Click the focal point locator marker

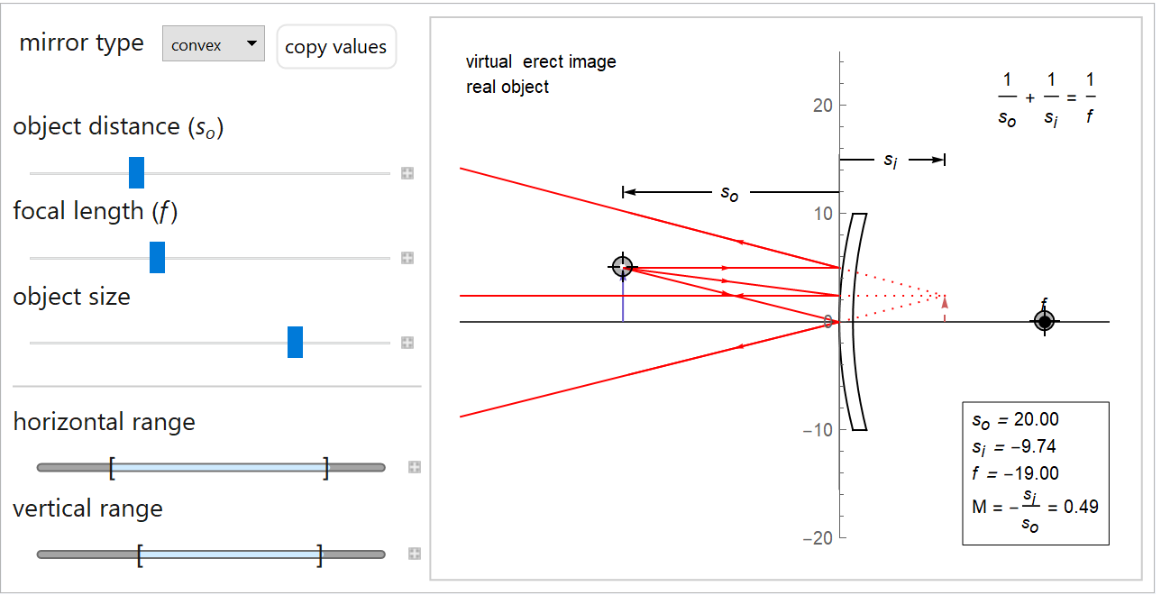click(1044, 321)
